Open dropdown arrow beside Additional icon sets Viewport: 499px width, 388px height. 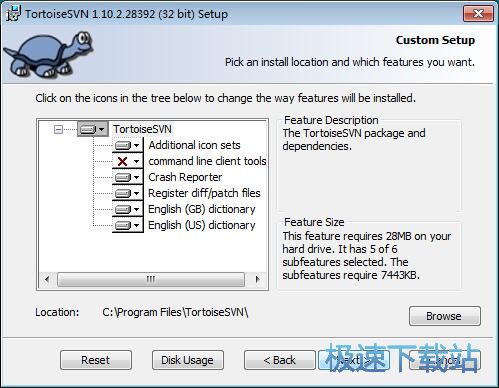[x=136, y=145]
